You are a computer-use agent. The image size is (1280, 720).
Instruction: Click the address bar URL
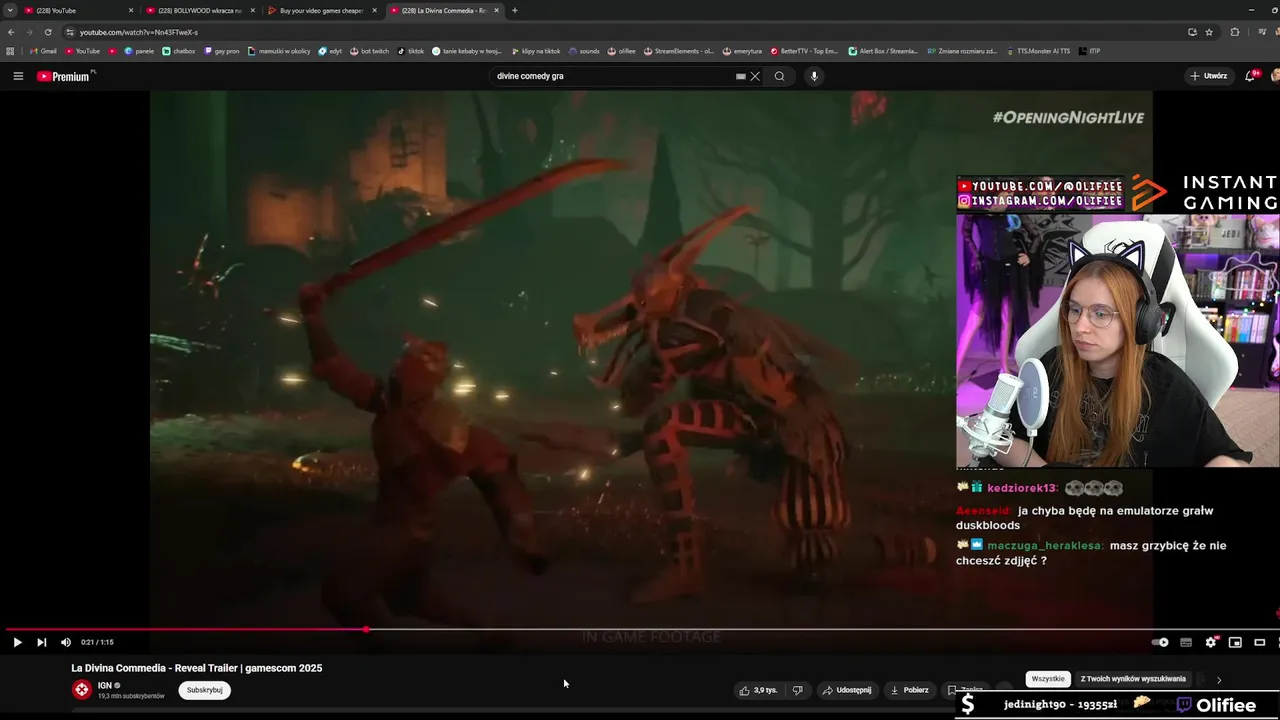click(138, 32)
